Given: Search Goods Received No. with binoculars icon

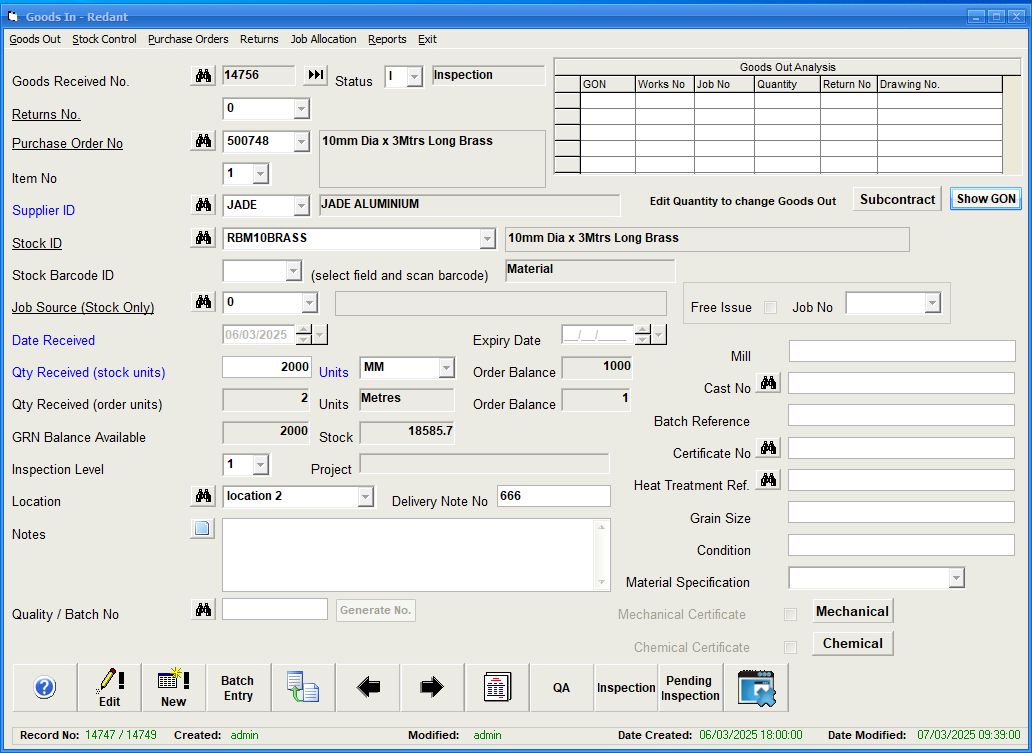Looking at the screenshot, I should click(x=203, y=76).
